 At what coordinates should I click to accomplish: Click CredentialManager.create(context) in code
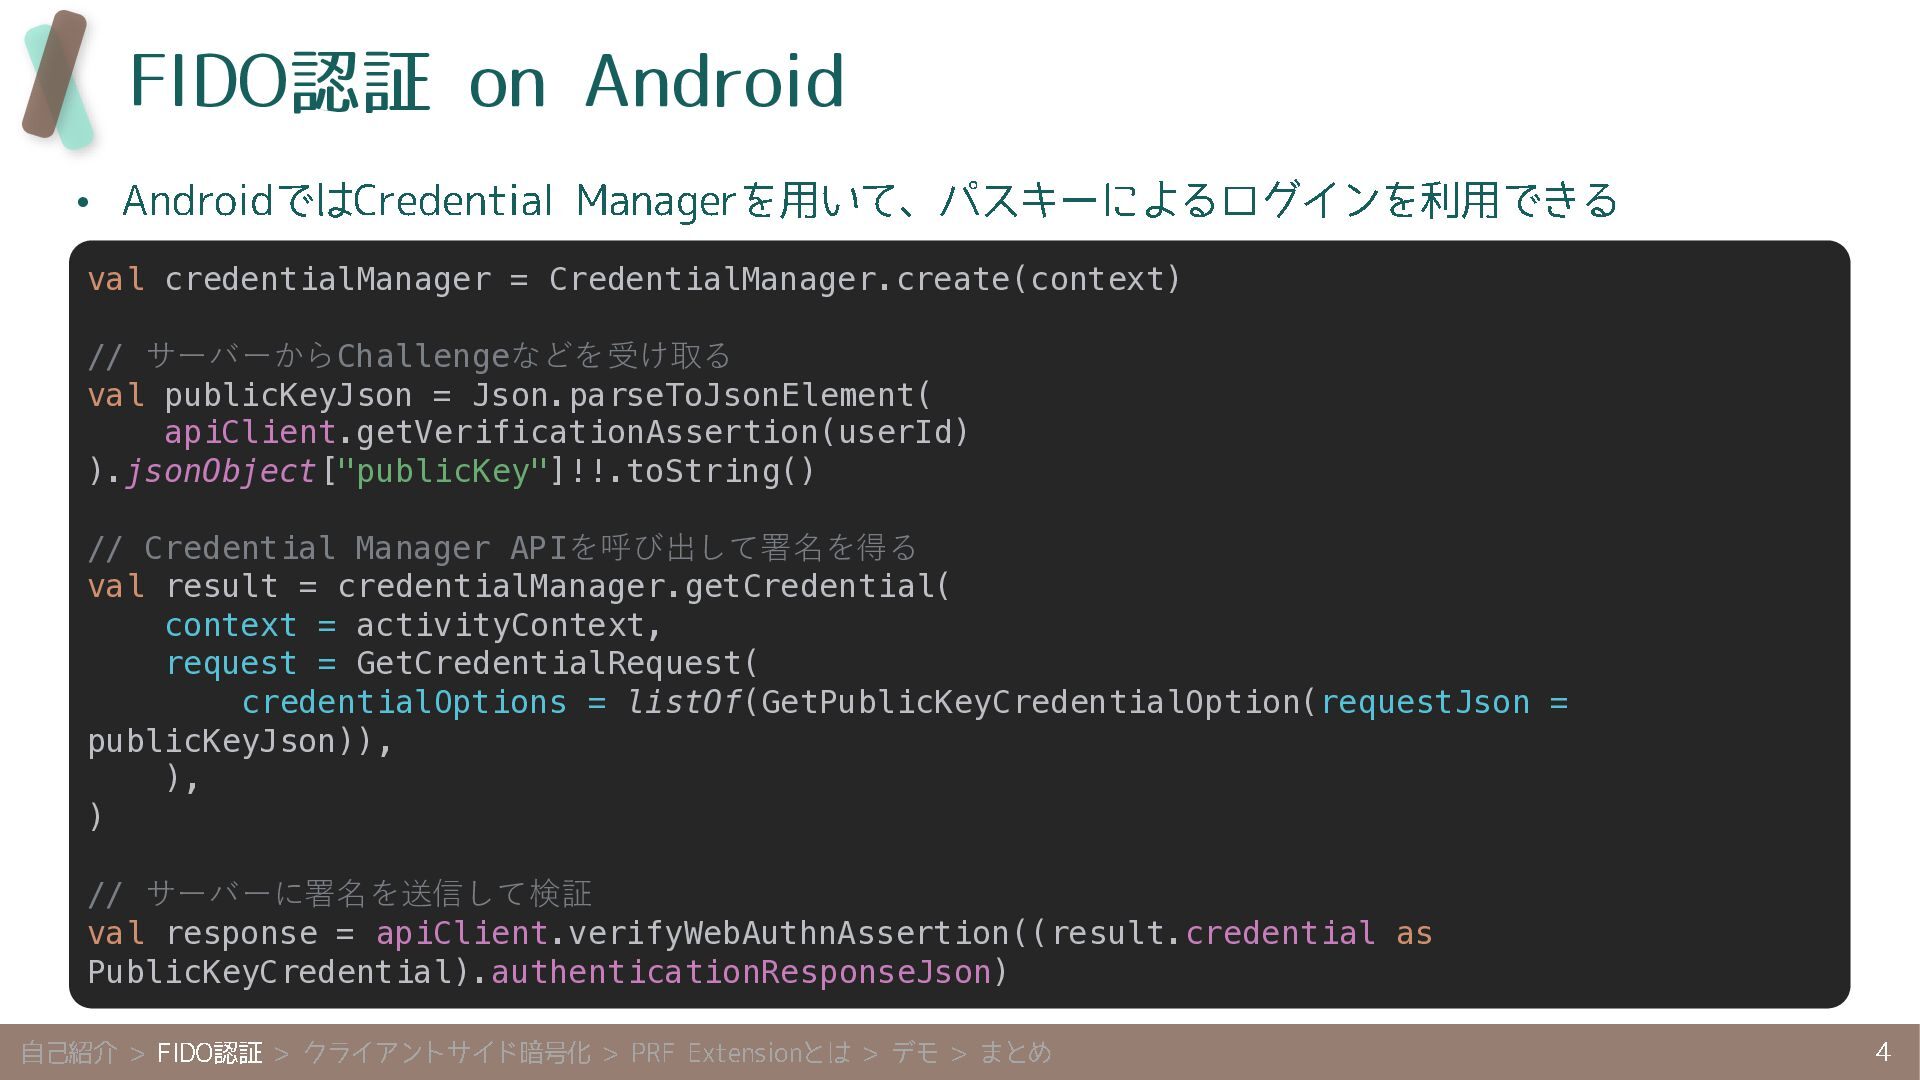tap(864, 279)
